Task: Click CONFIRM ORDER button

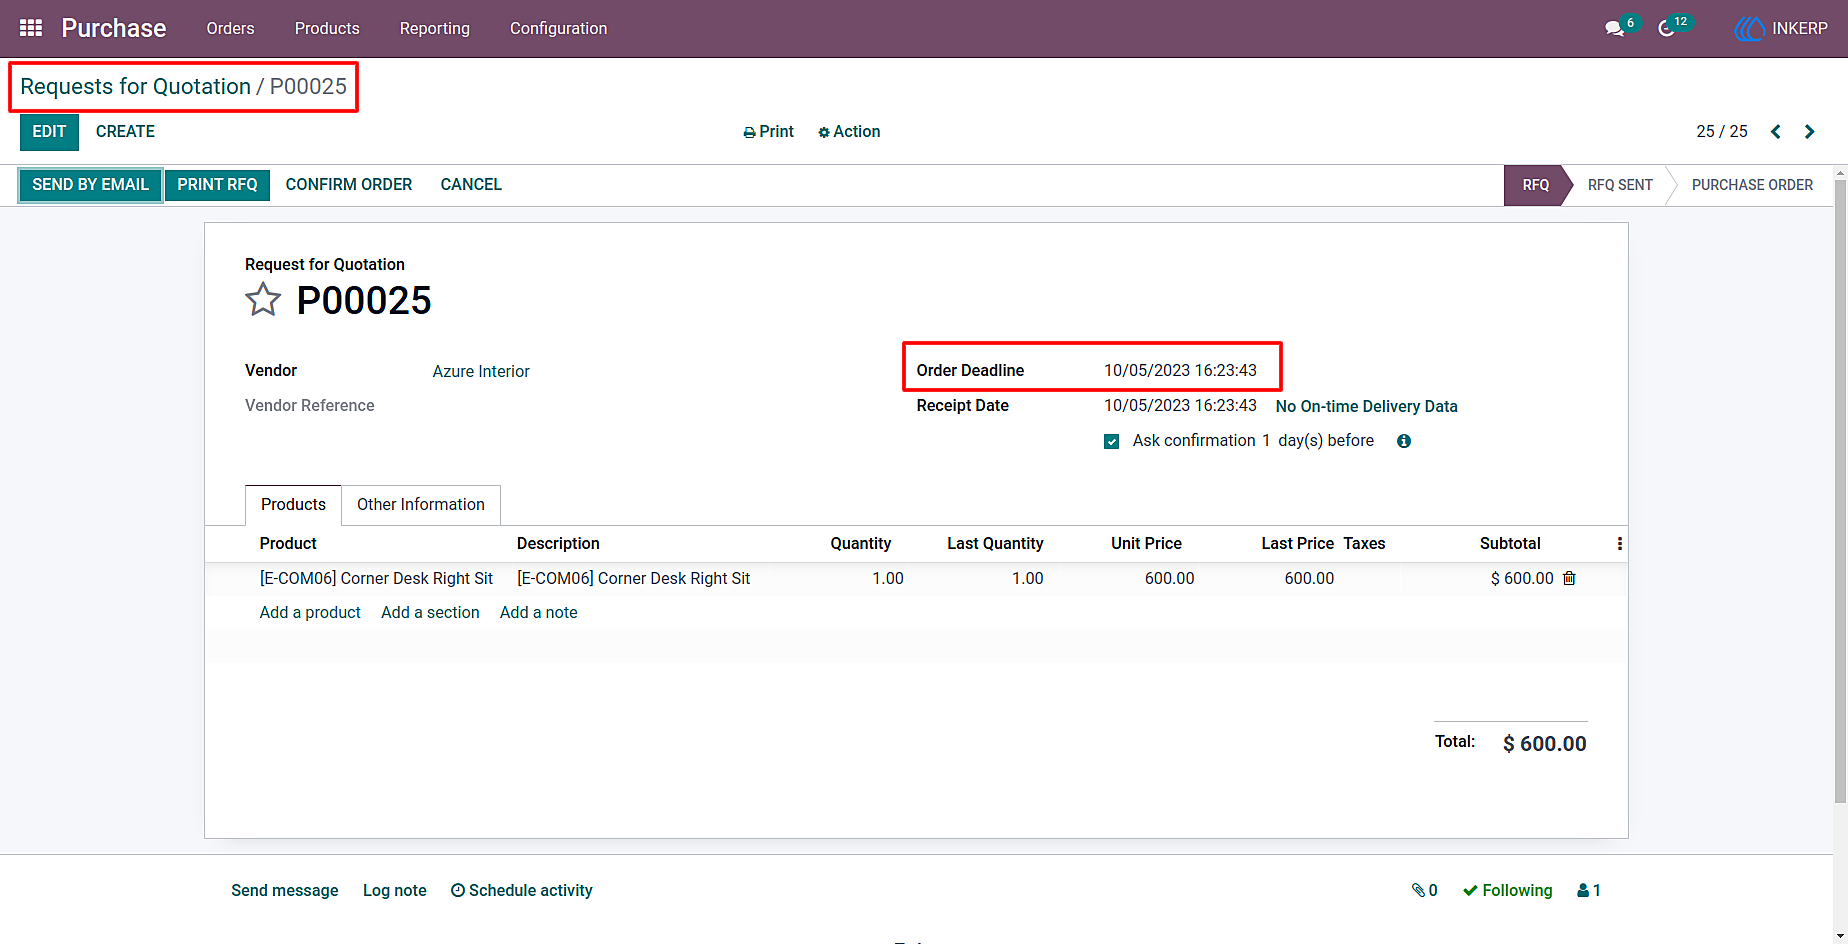Action: 349,185
